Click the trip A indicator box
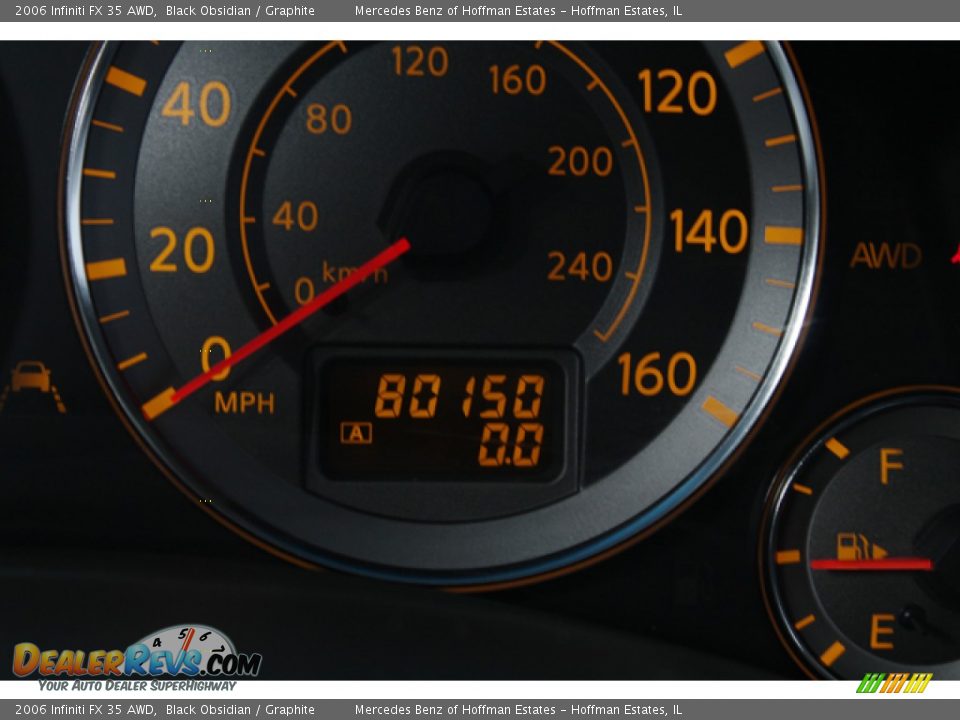The image size is (960, 720). (356, 433)
